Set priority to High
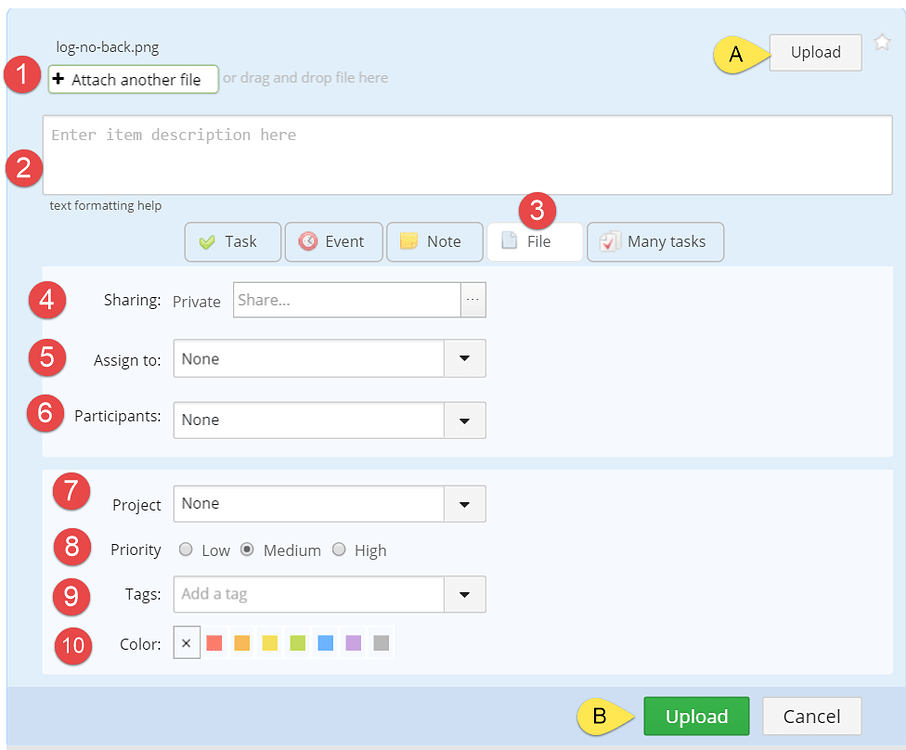 pyautogui.click(x=339, y=549)
